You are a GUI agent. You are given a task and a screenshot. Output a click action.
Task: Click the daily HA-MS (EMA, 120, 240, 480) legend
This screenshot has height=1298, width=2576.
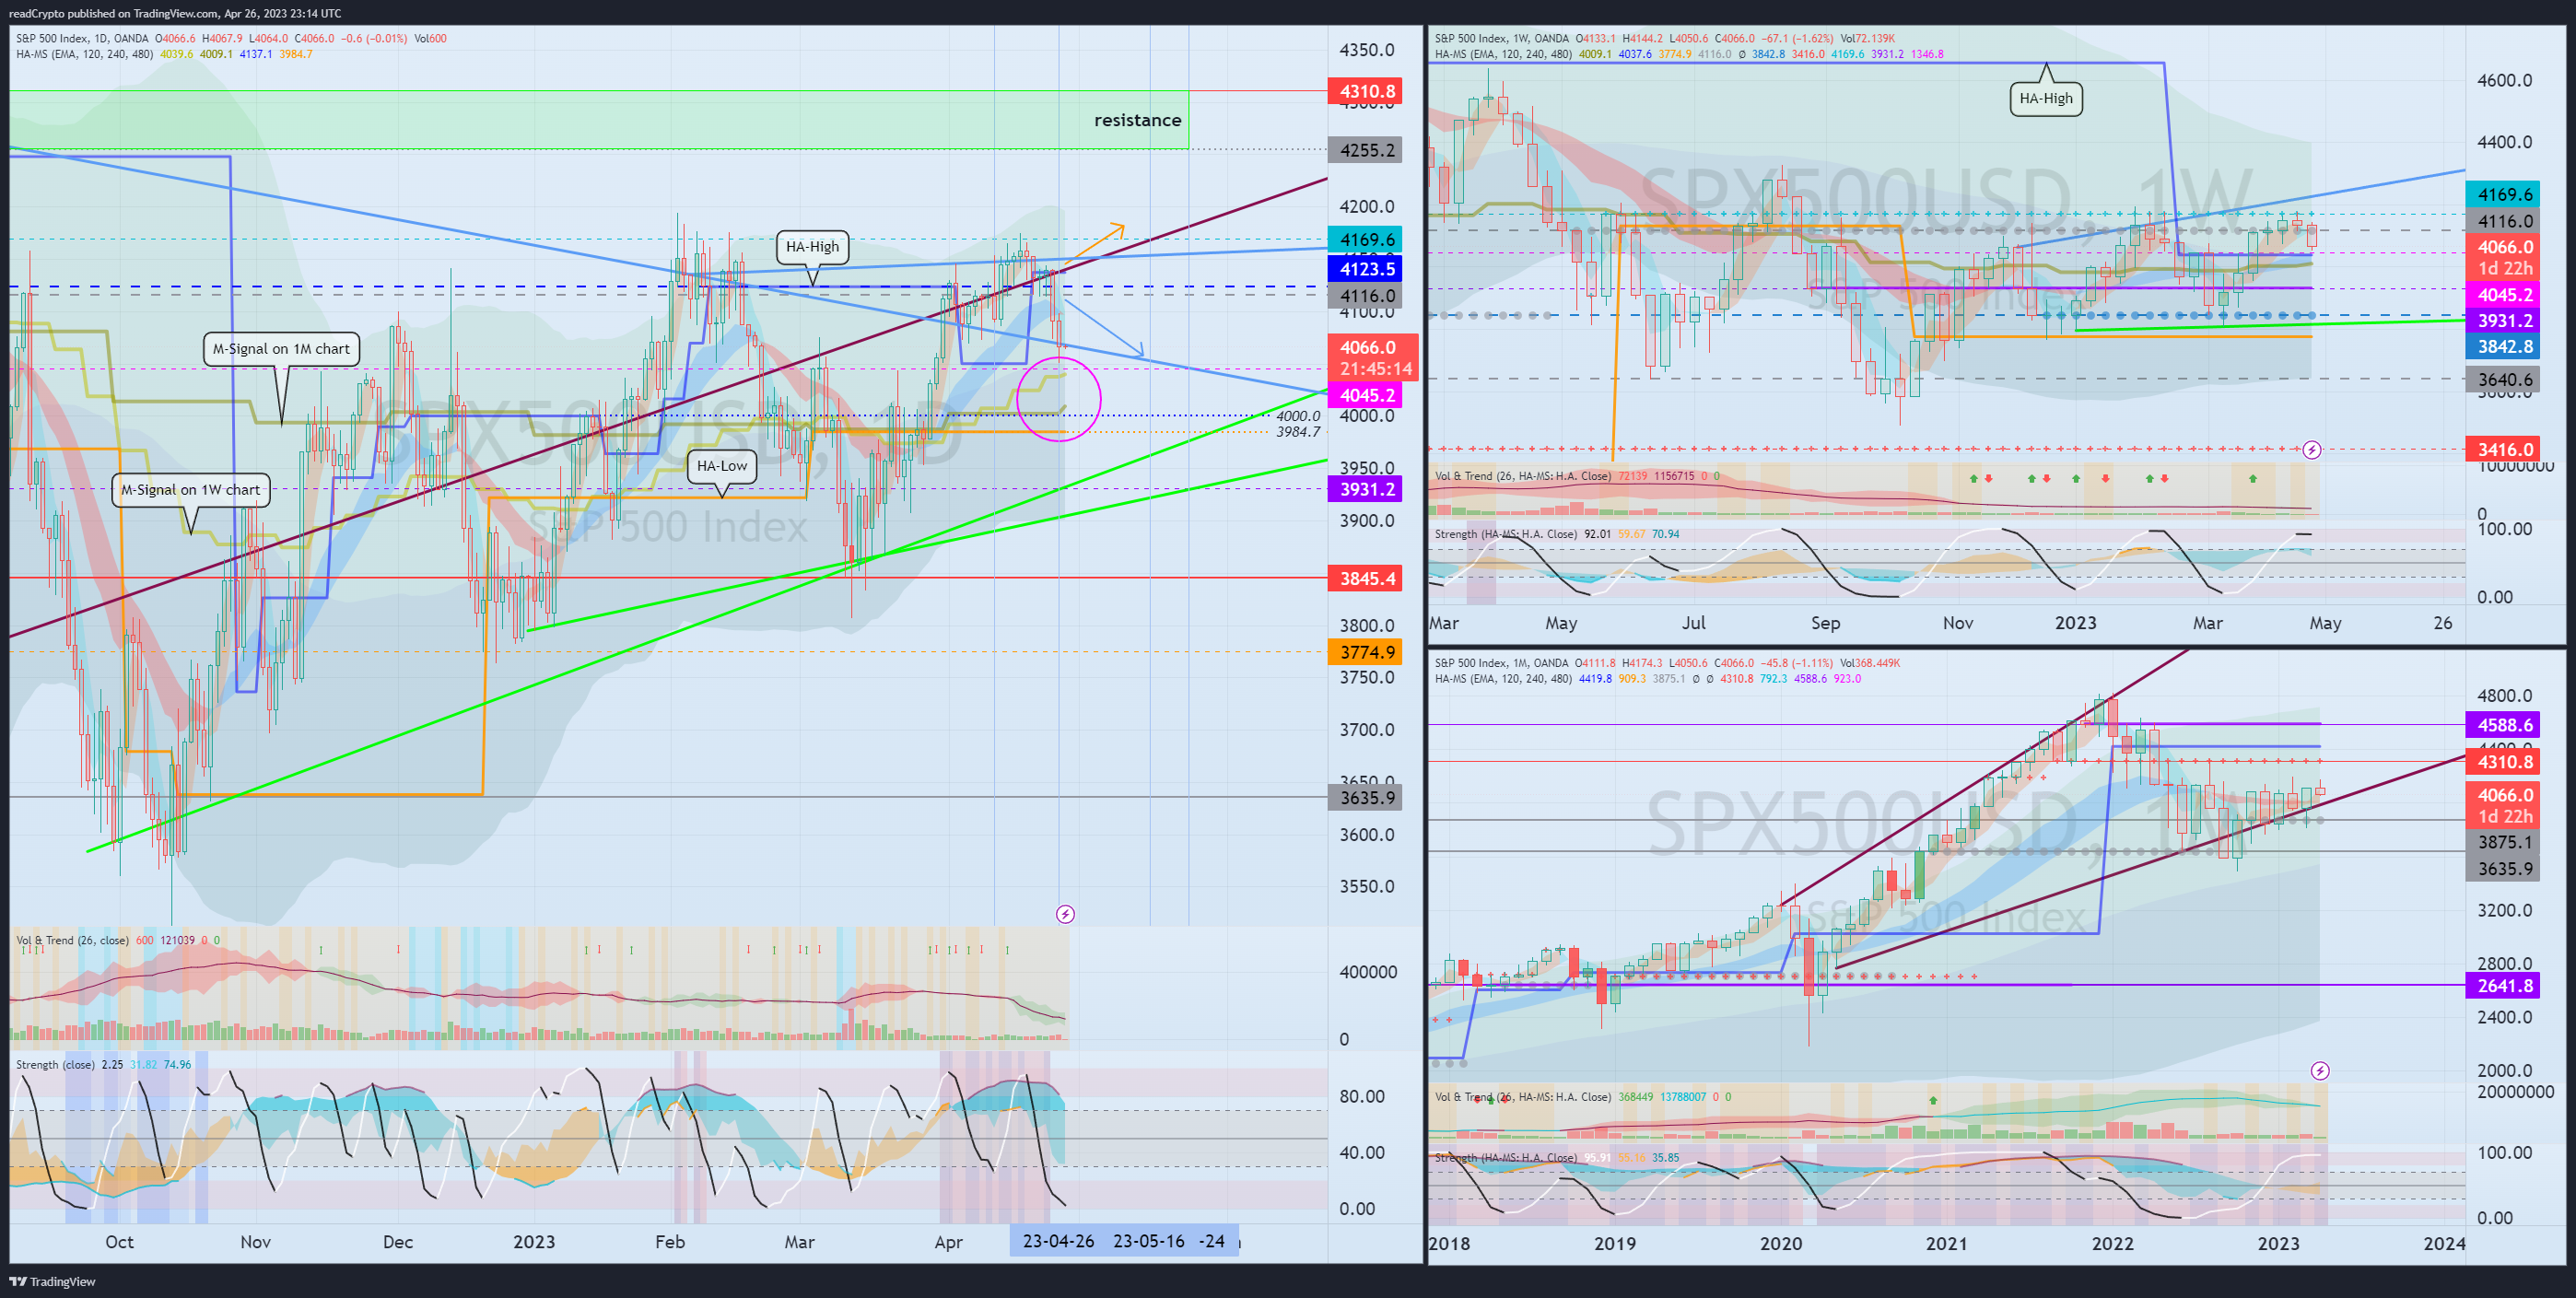84,54
